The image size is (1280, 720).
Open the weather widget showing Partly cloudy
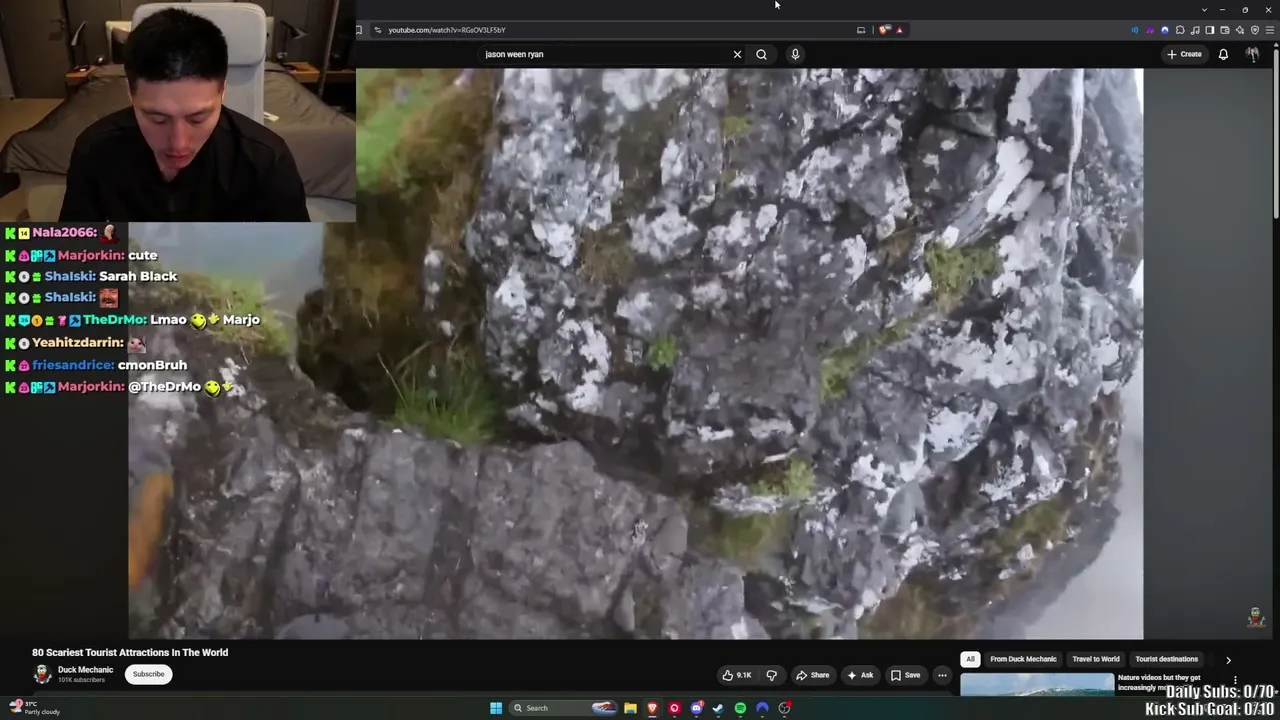35,708
